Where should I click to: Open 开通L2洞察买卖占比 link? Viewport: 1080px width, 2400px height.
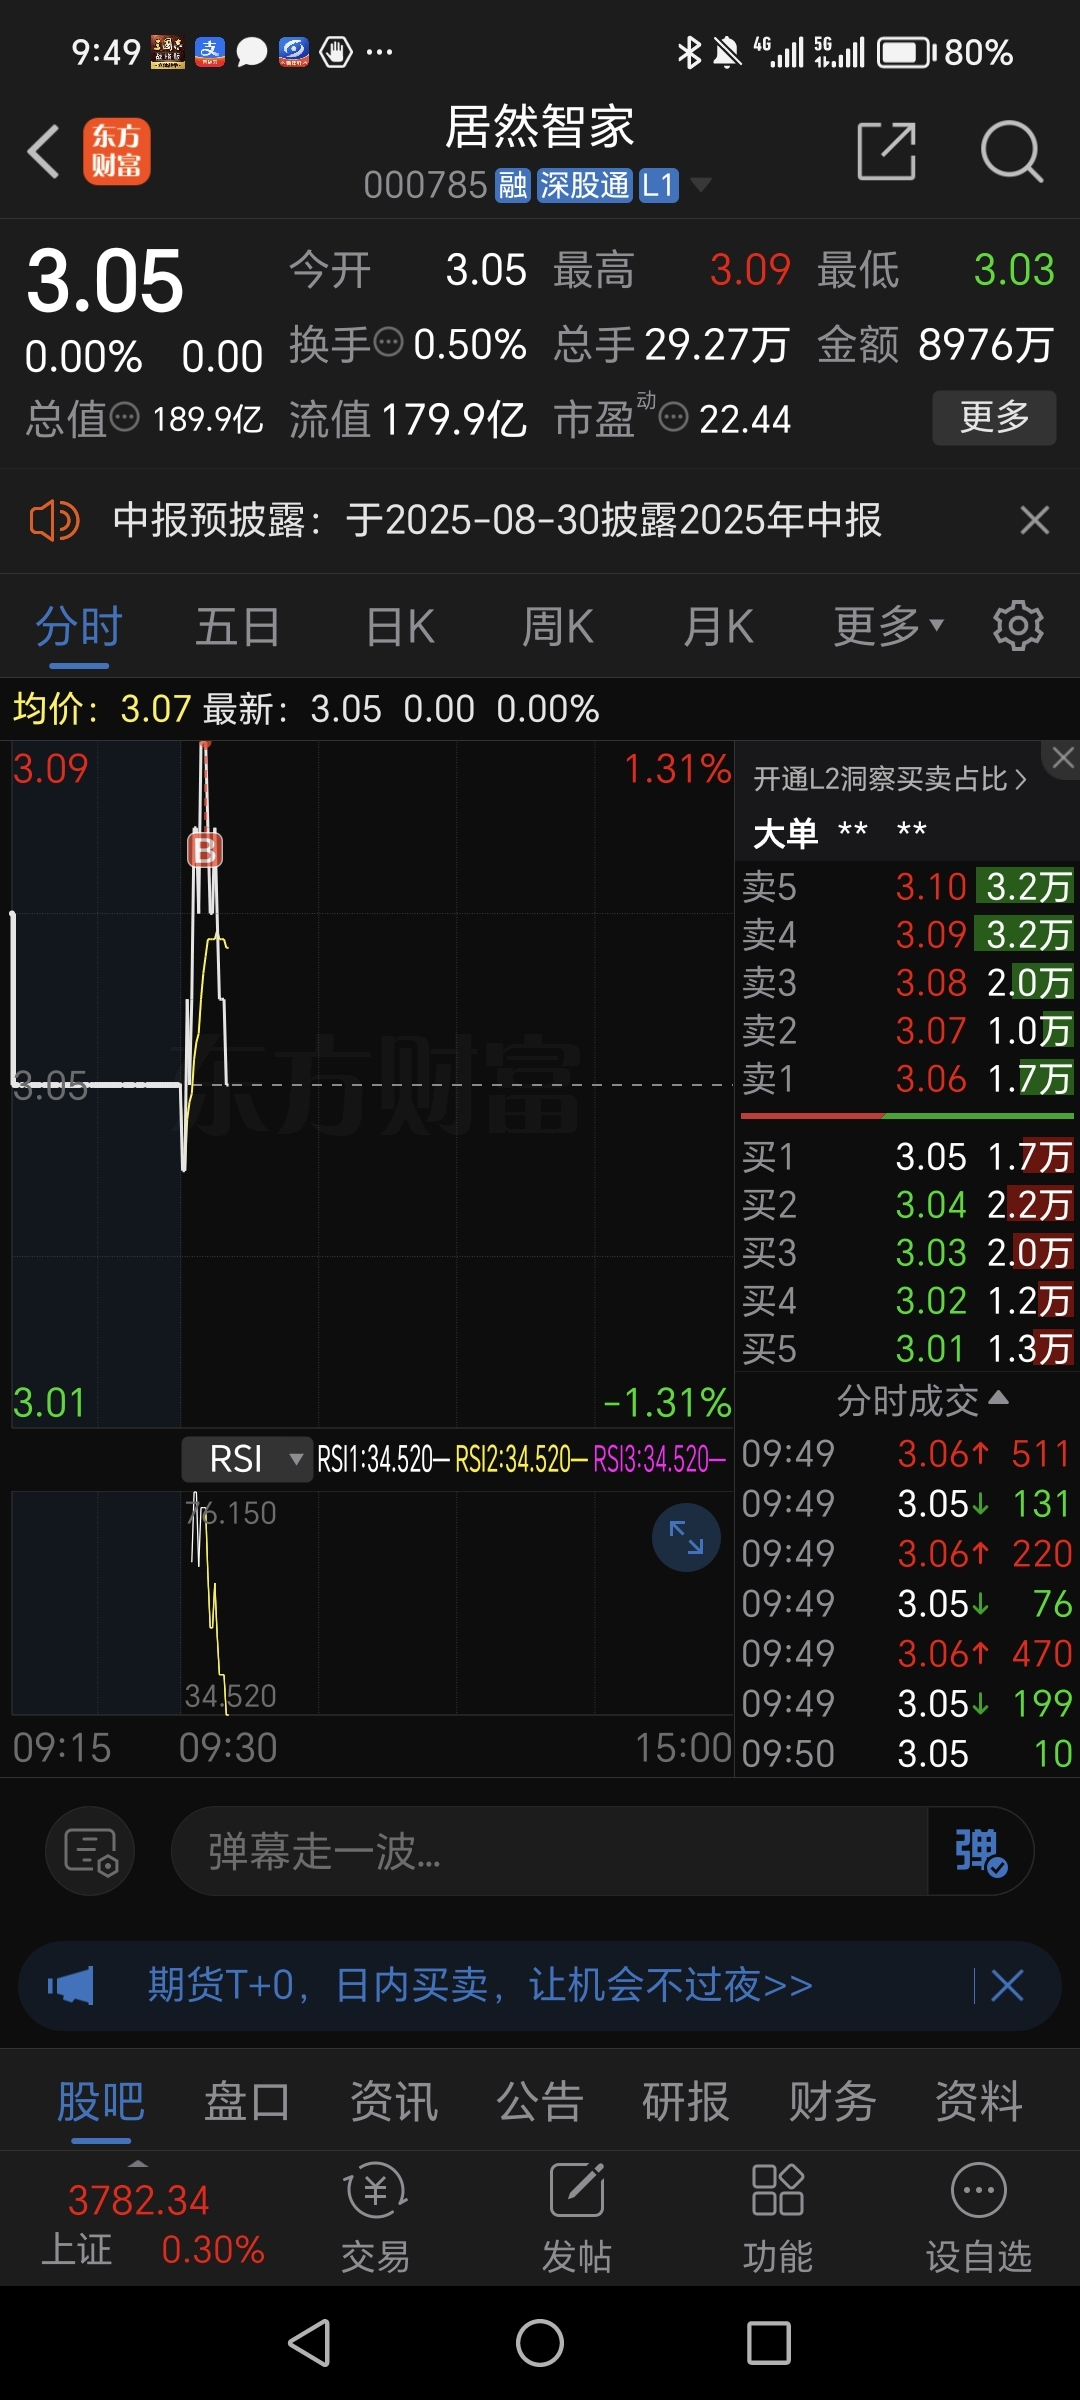point(889,779)
